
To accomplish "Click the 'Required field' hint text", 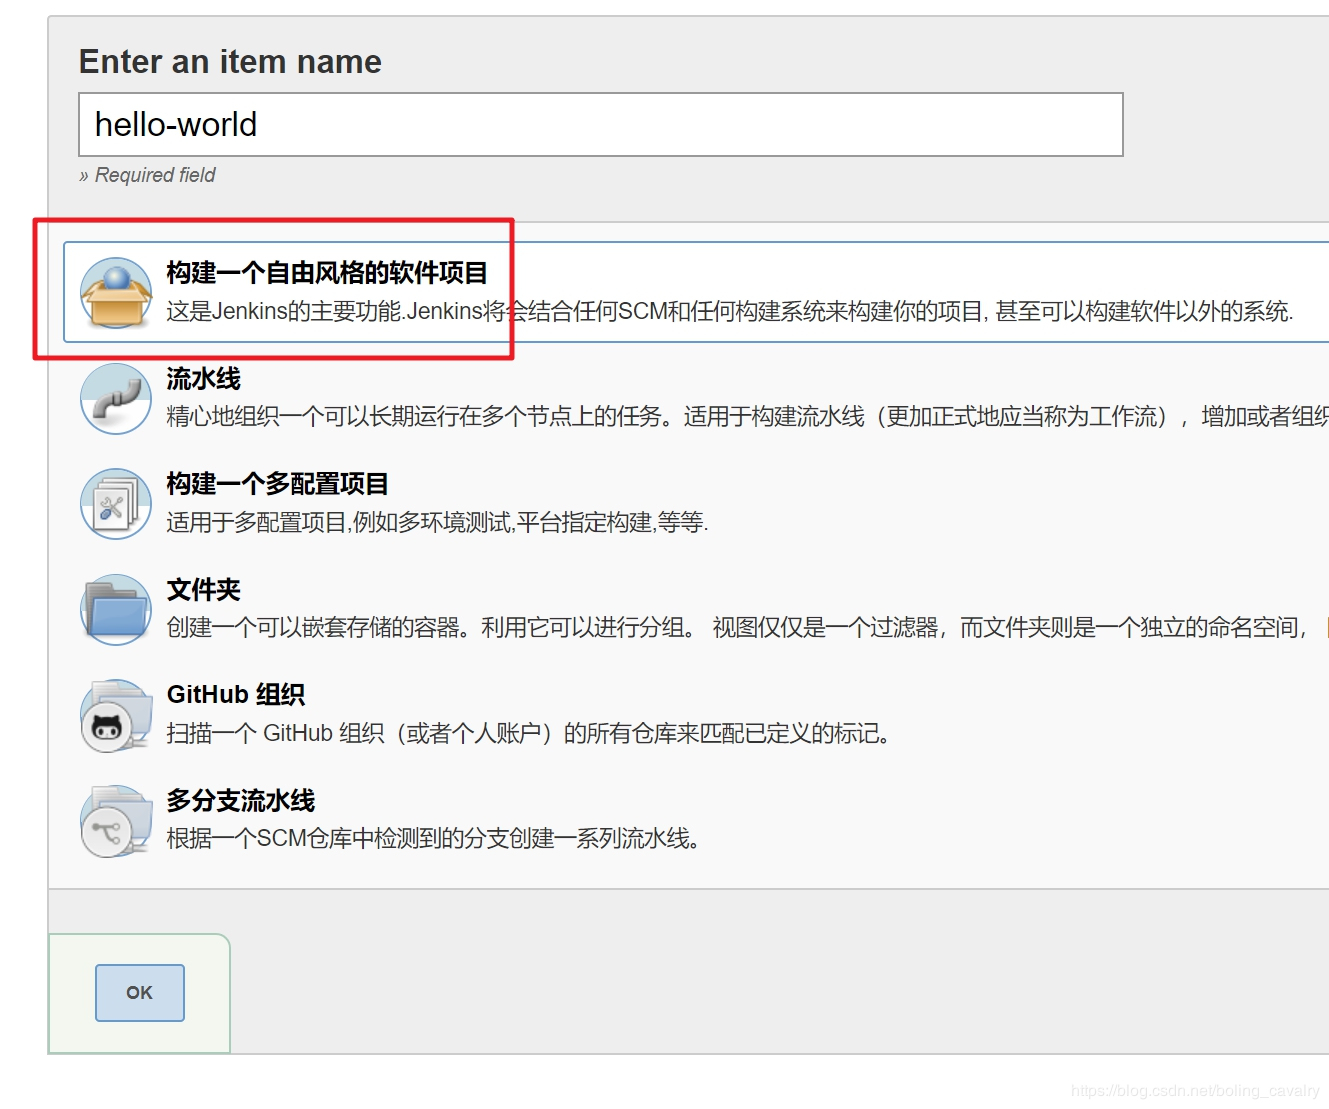I will point(147,175).
